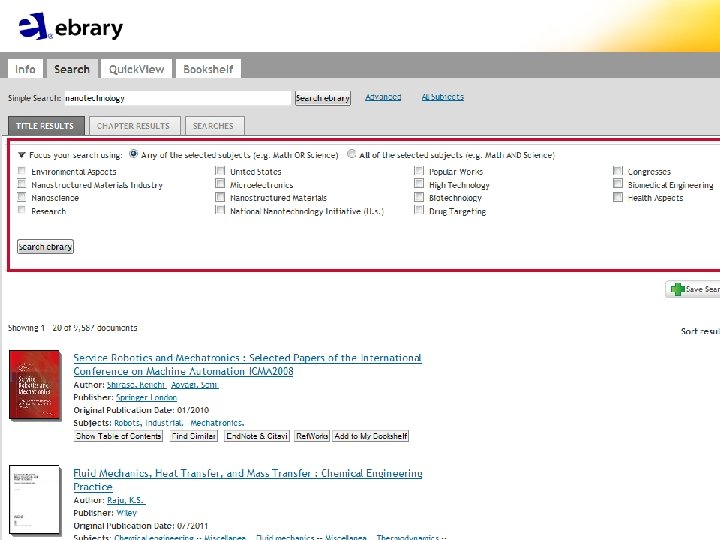Check the Congresses checkbox
Image resolution: width=720 pixels, height=540 pixels.
[x=618, y=171]
